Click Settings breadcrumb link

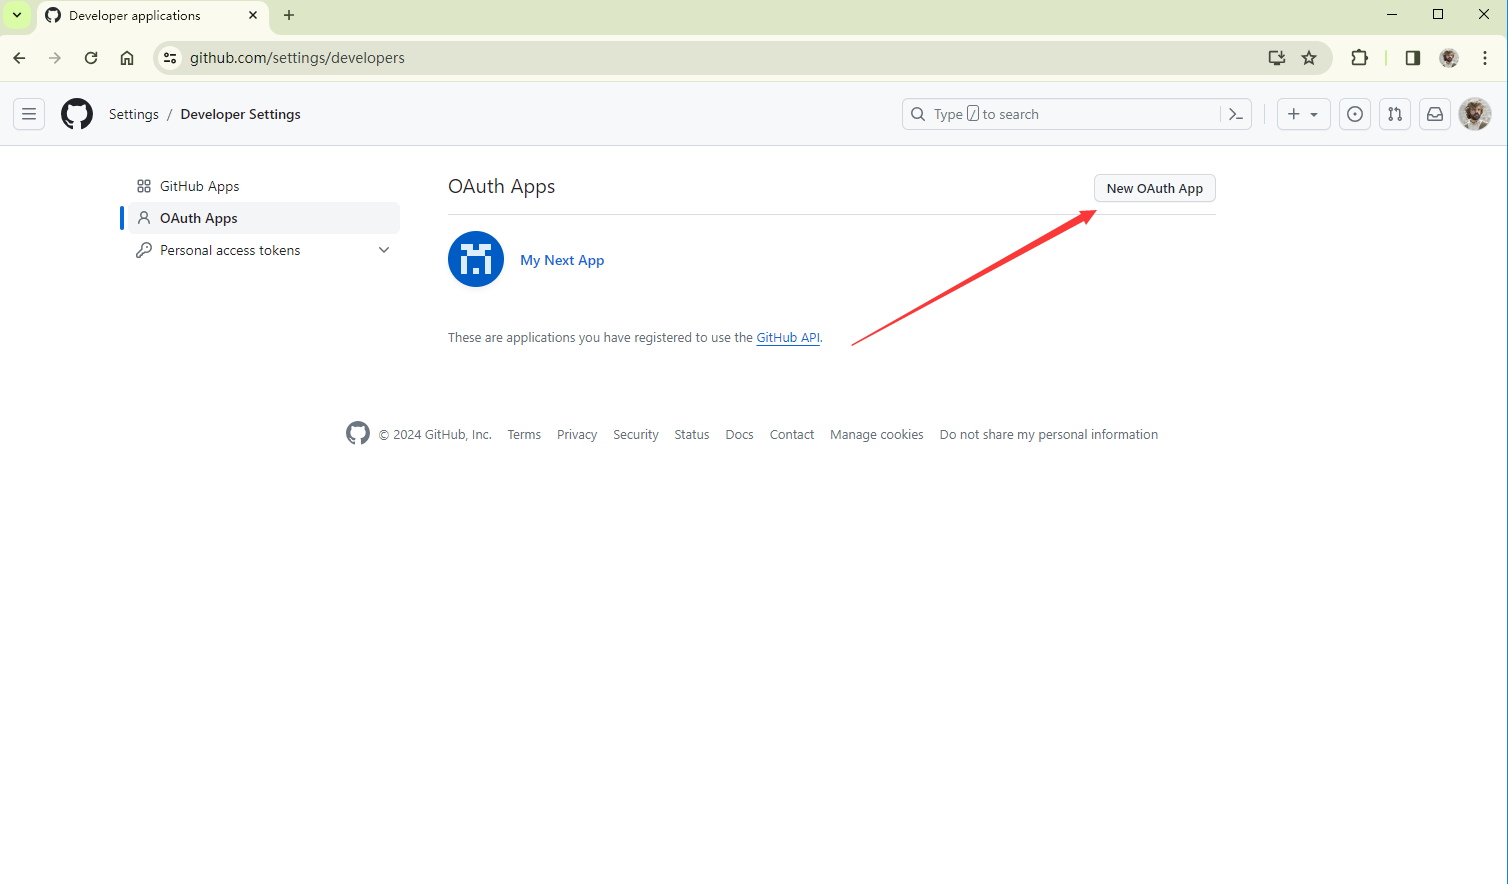click(134, 114)
